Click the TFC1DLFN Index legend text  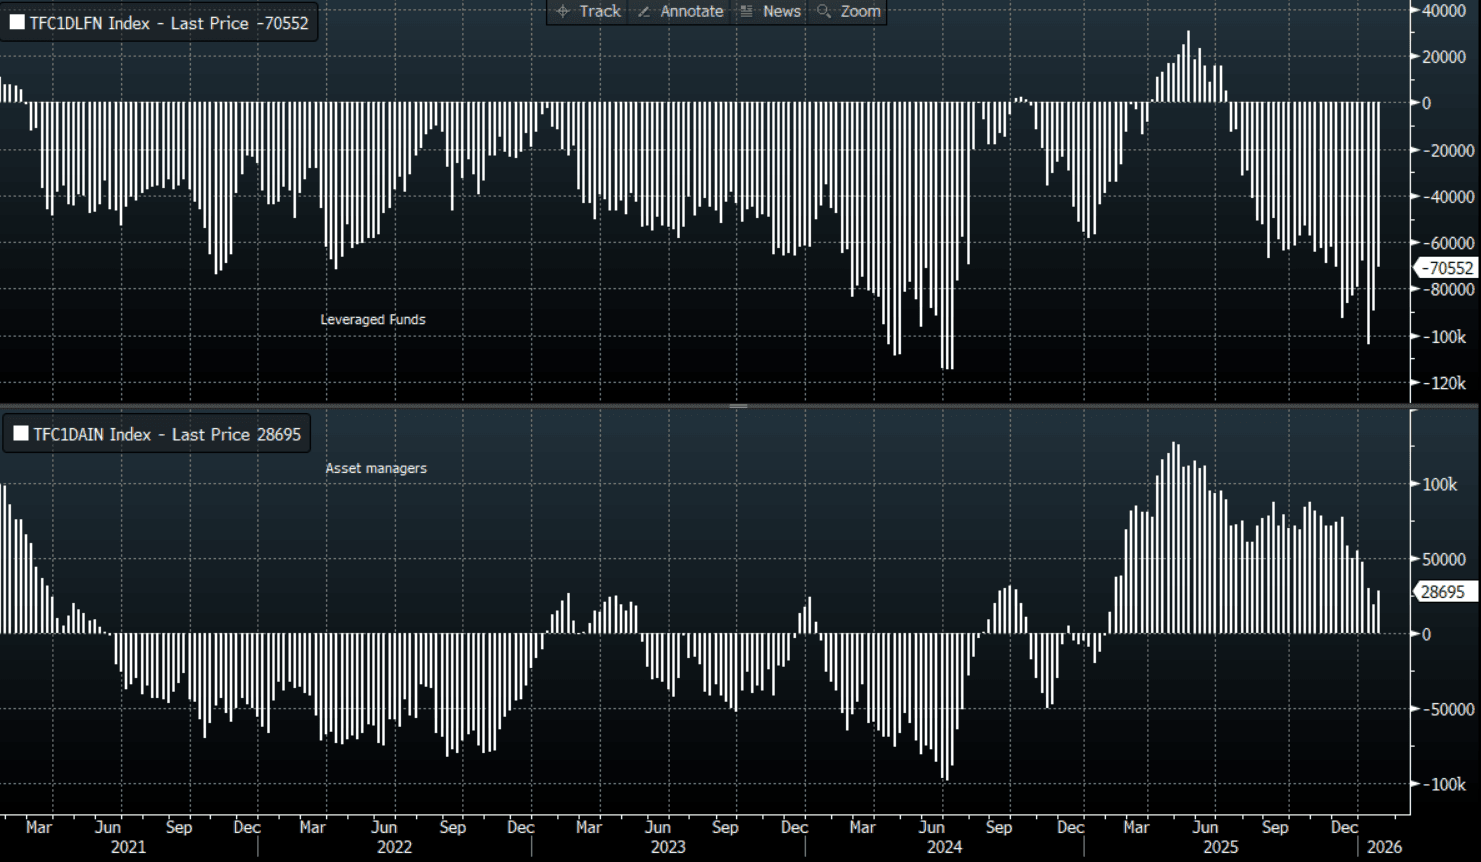coord(169,23)
